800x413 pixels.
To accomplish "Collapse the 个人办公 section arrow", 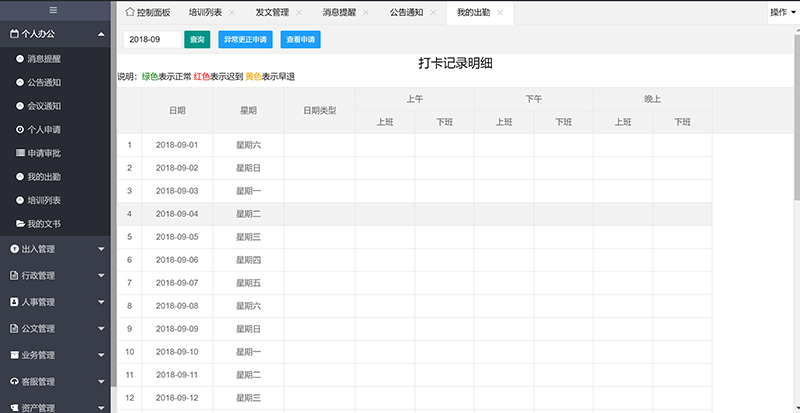I will (x=101, y=34).
